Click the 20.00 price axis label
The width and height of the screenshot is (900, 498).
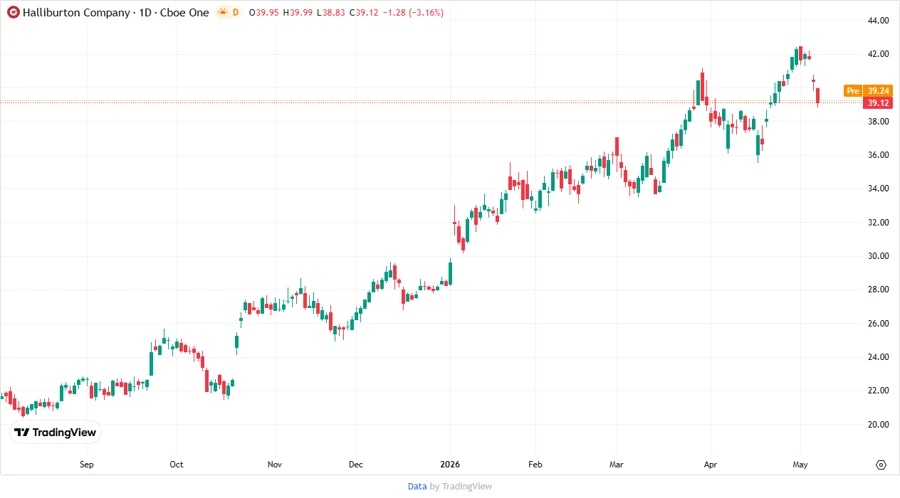coord(878,424)
